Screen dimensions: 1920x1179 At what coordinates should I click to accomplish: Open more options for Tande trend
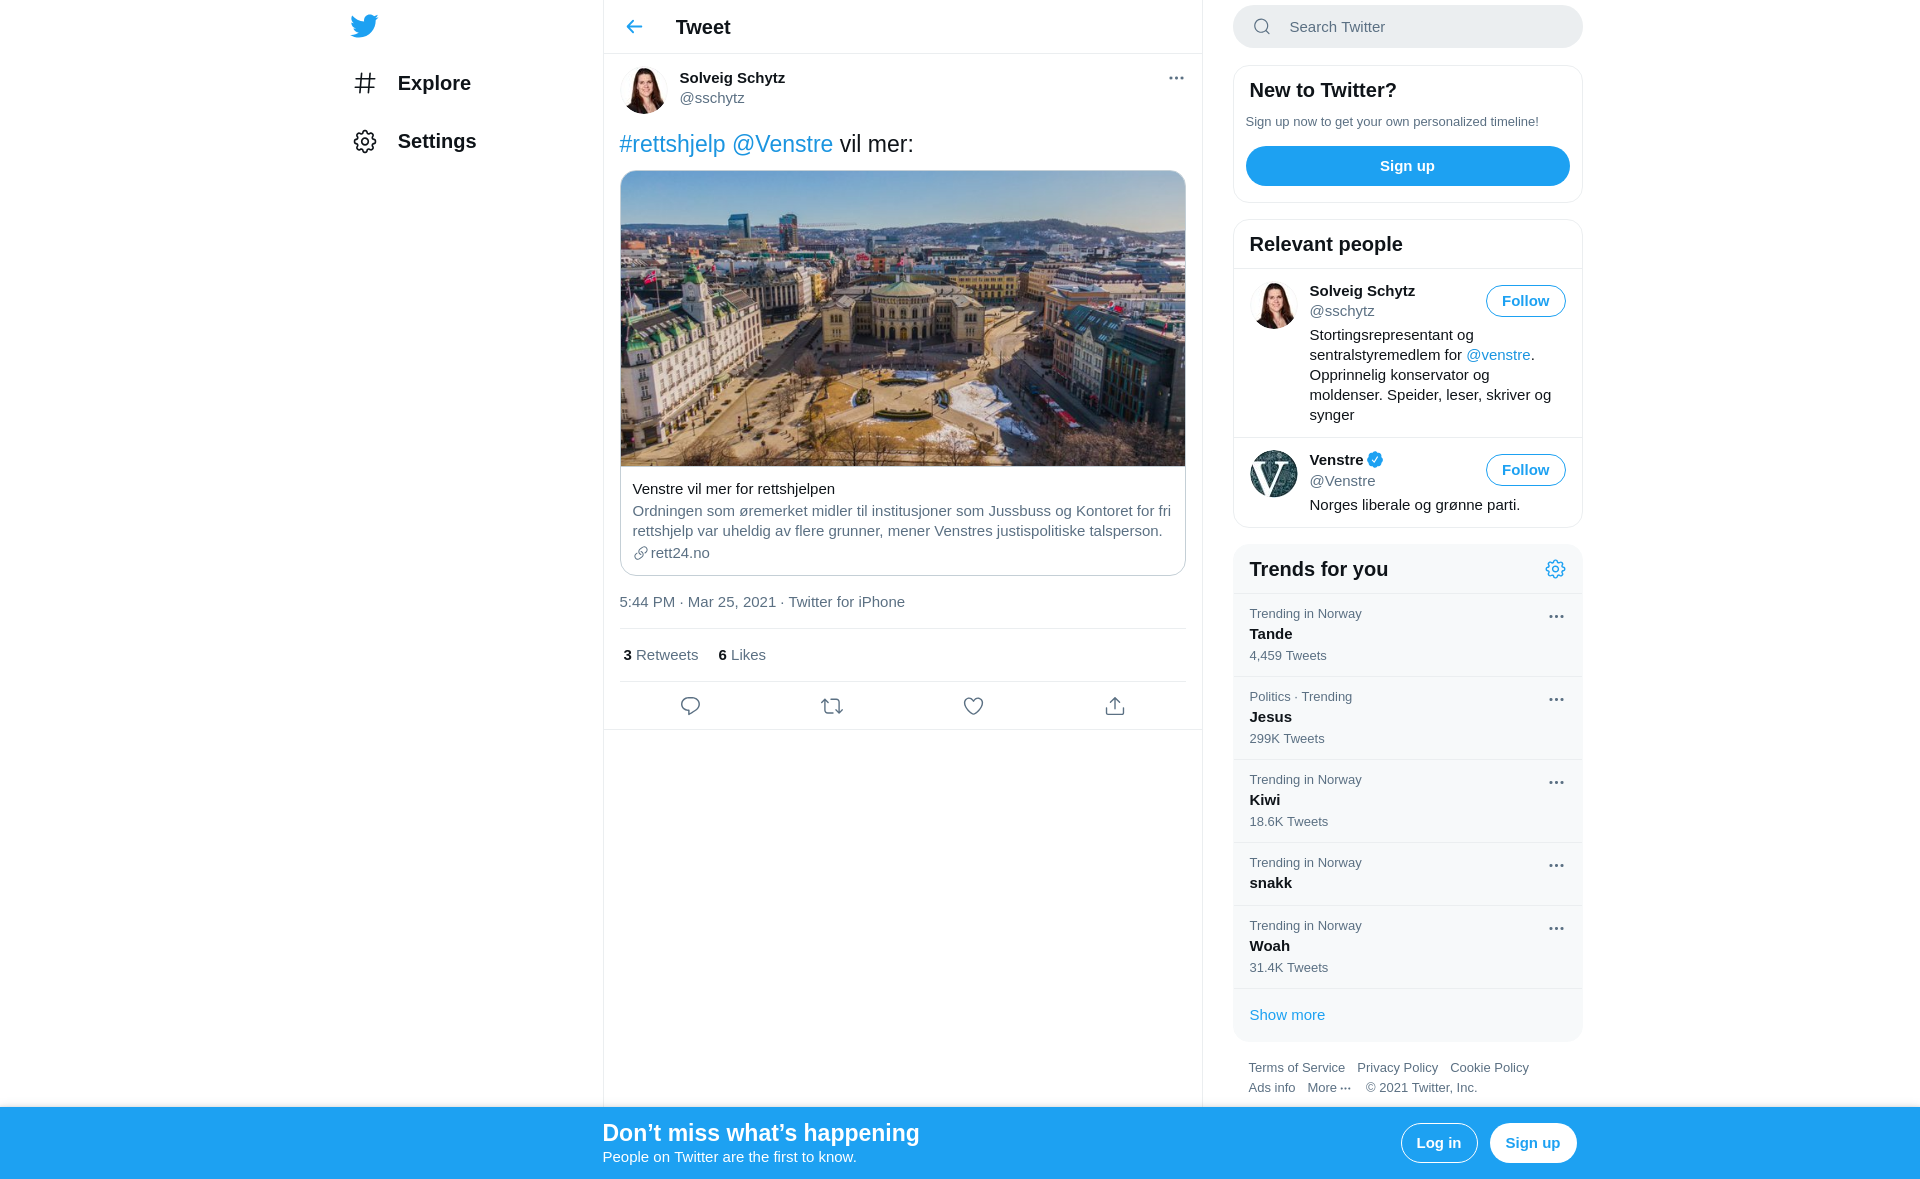1556,617
